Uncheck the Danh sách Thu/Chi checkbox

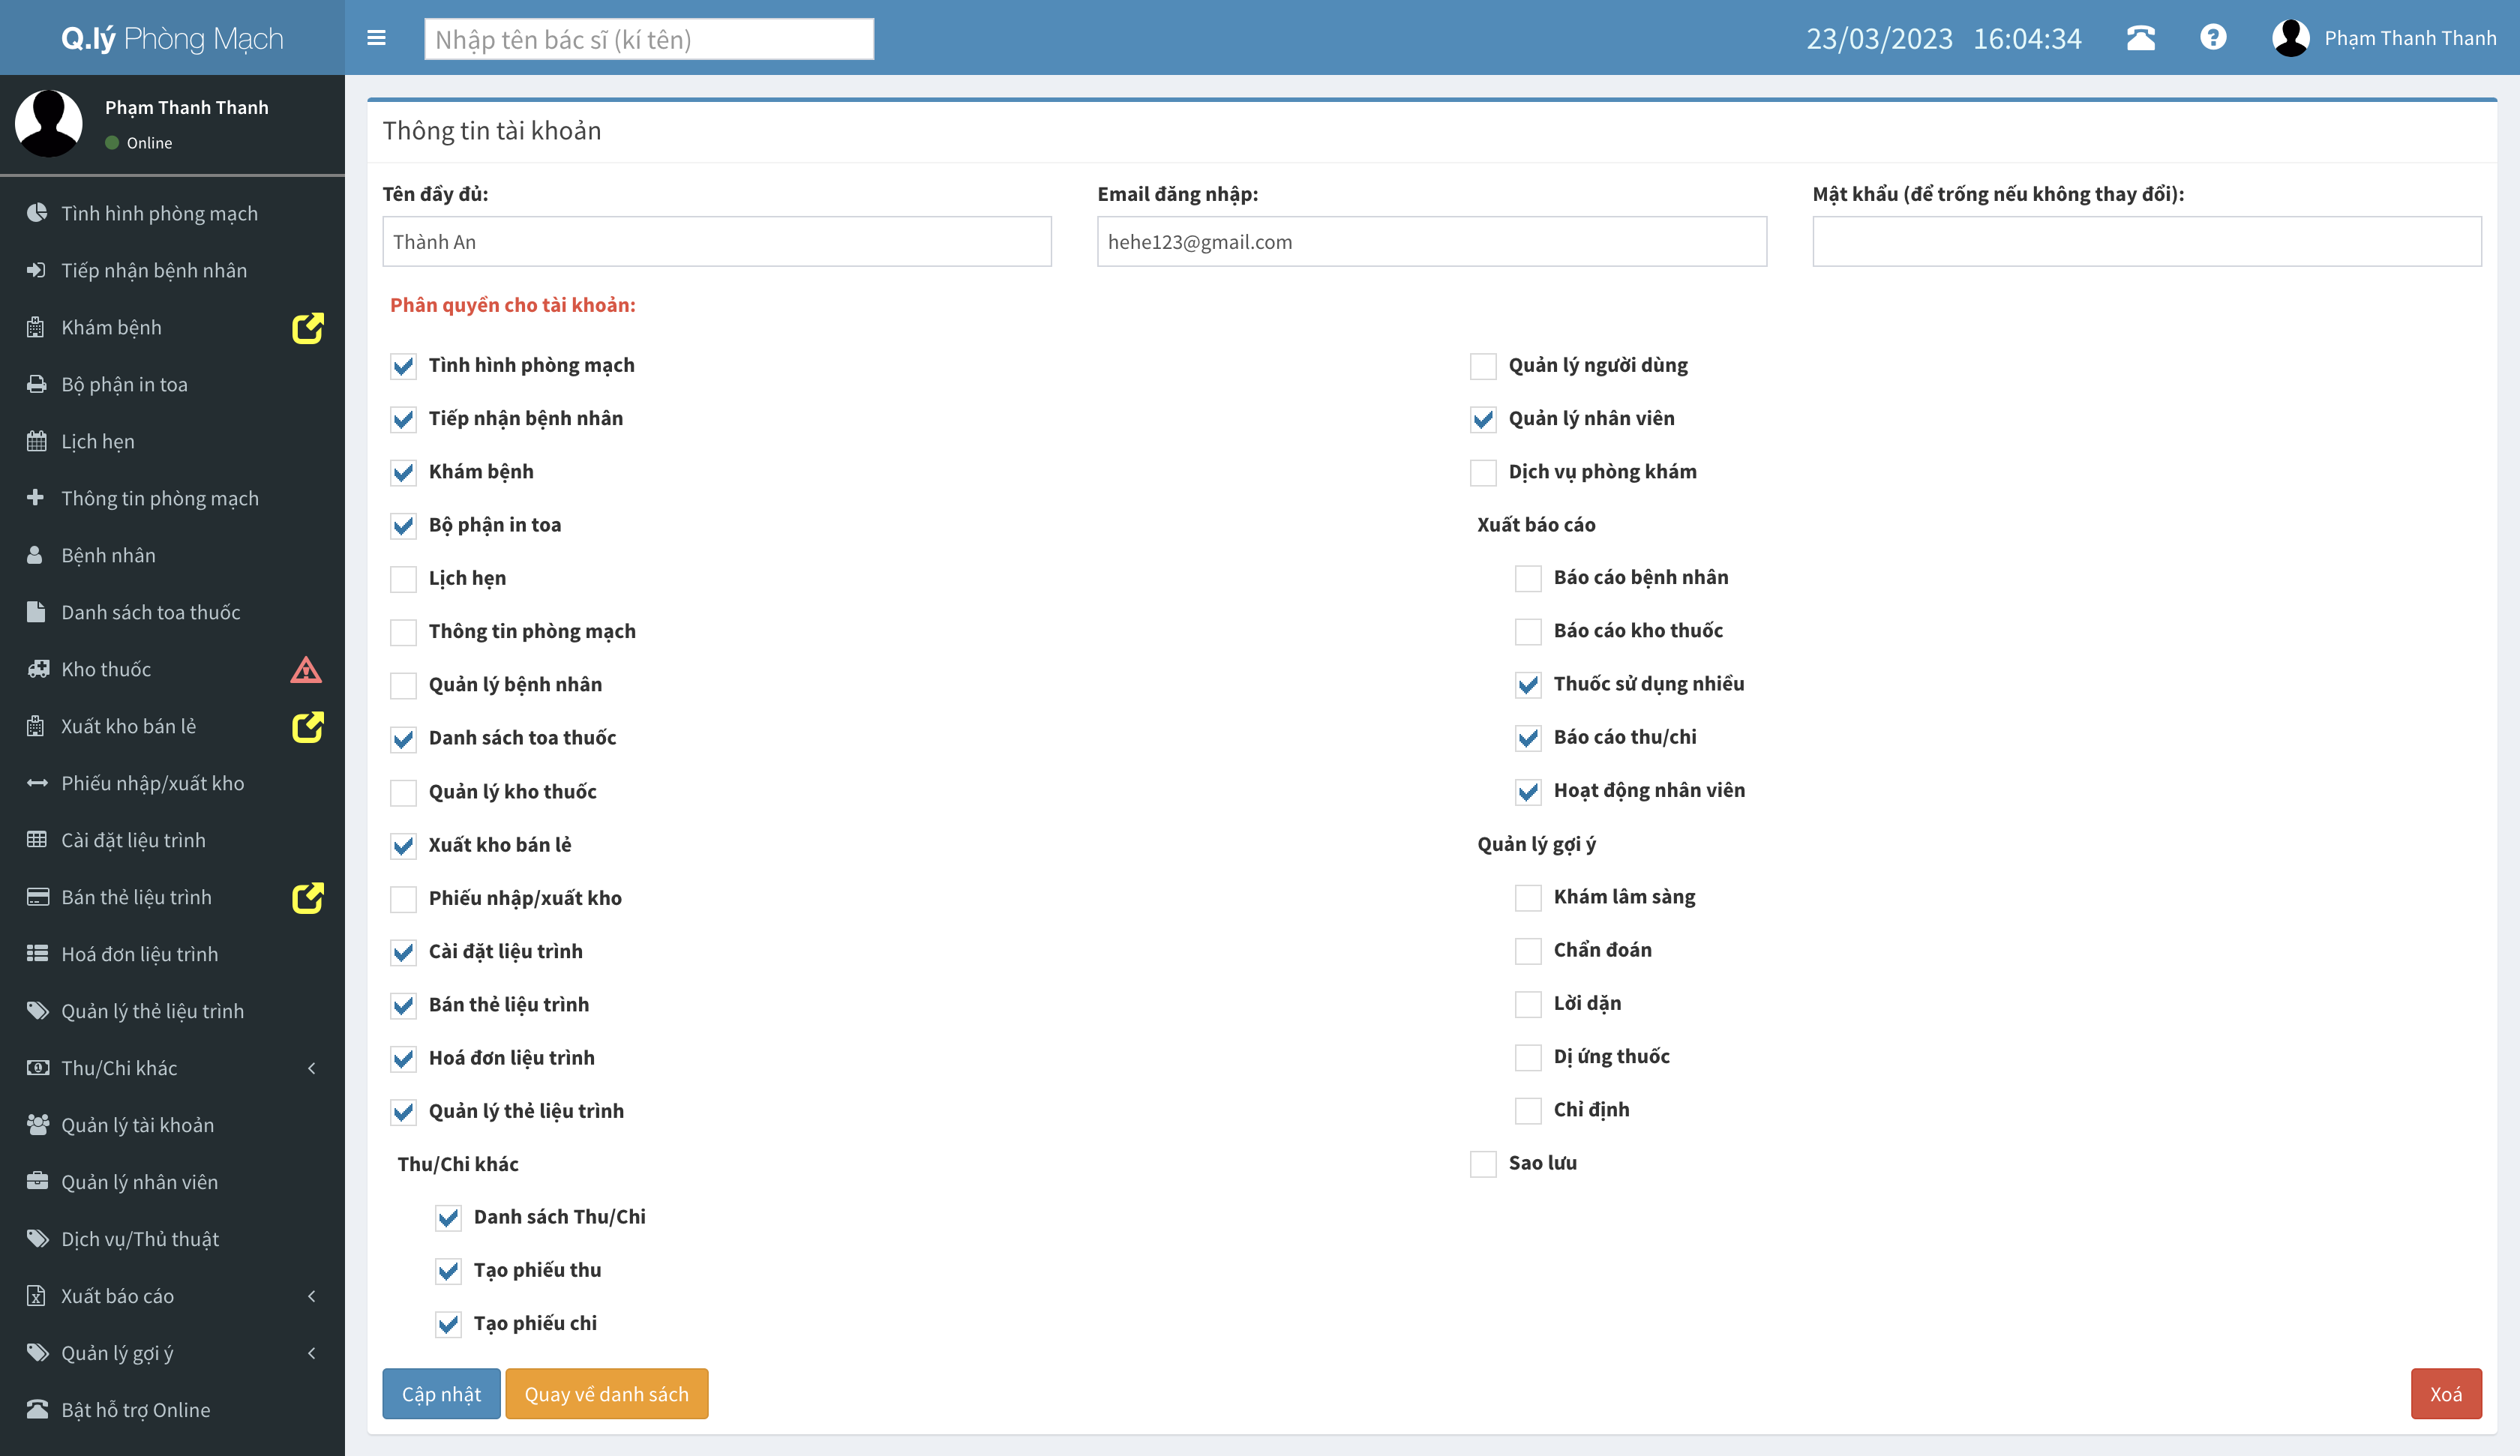coord(448,1218)
